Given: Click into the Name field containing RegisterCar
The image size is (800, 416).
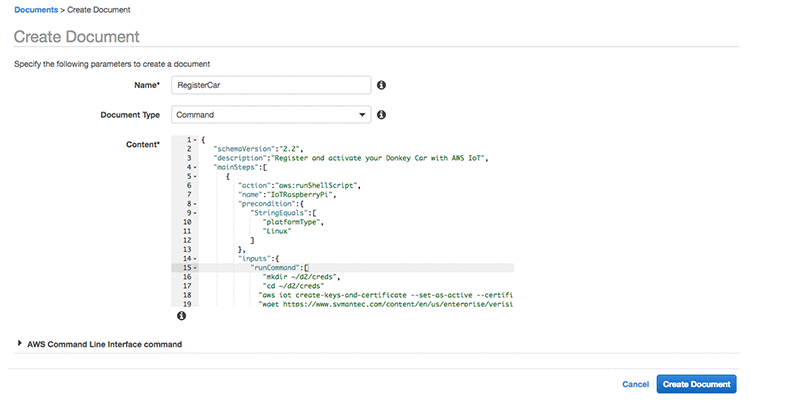Looking at the screenshot, I should 271,85.
